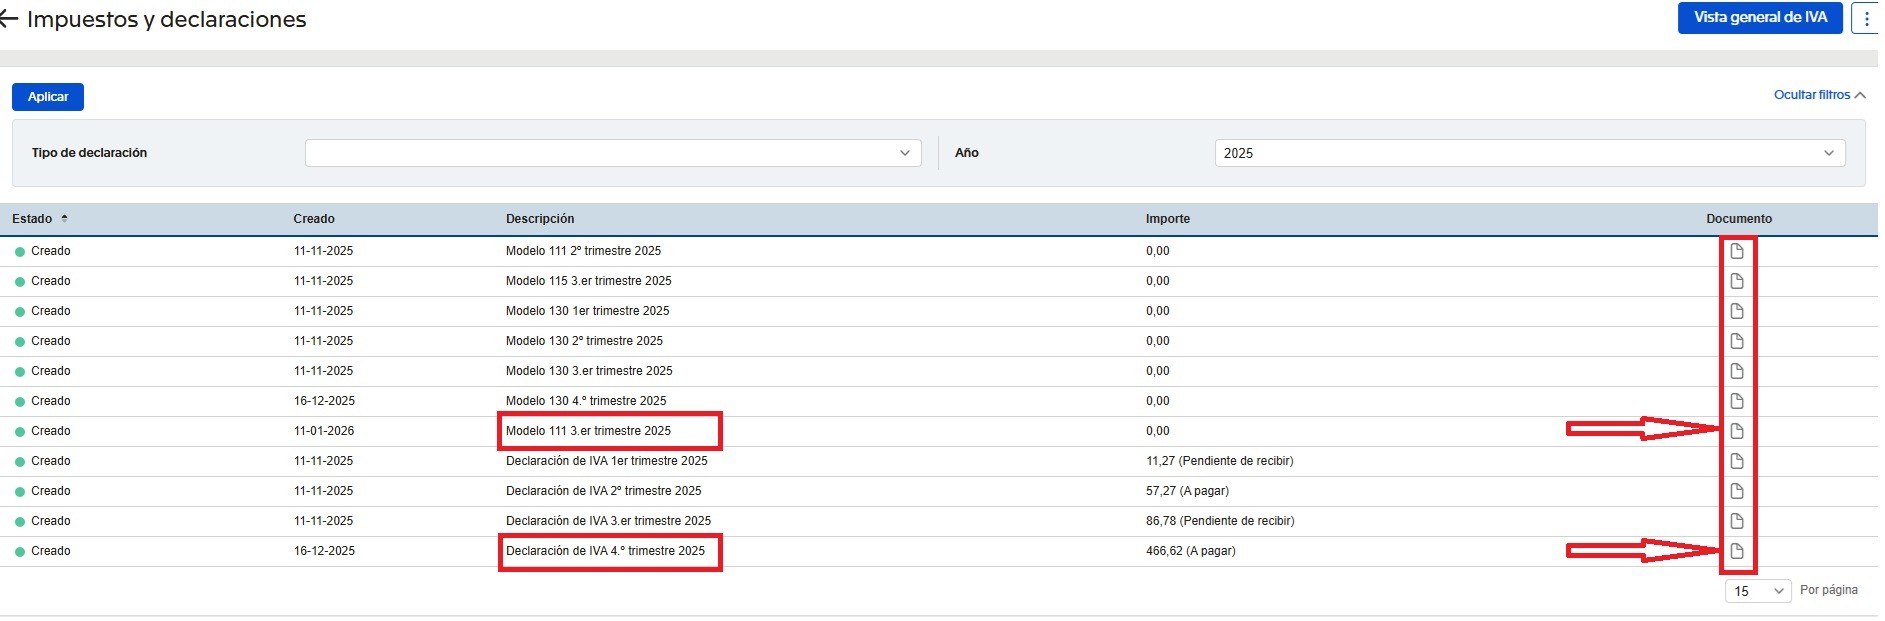The height and width of the screenshot is (621, 1885).
Task: Click the Creado column header
Action: 314,219
